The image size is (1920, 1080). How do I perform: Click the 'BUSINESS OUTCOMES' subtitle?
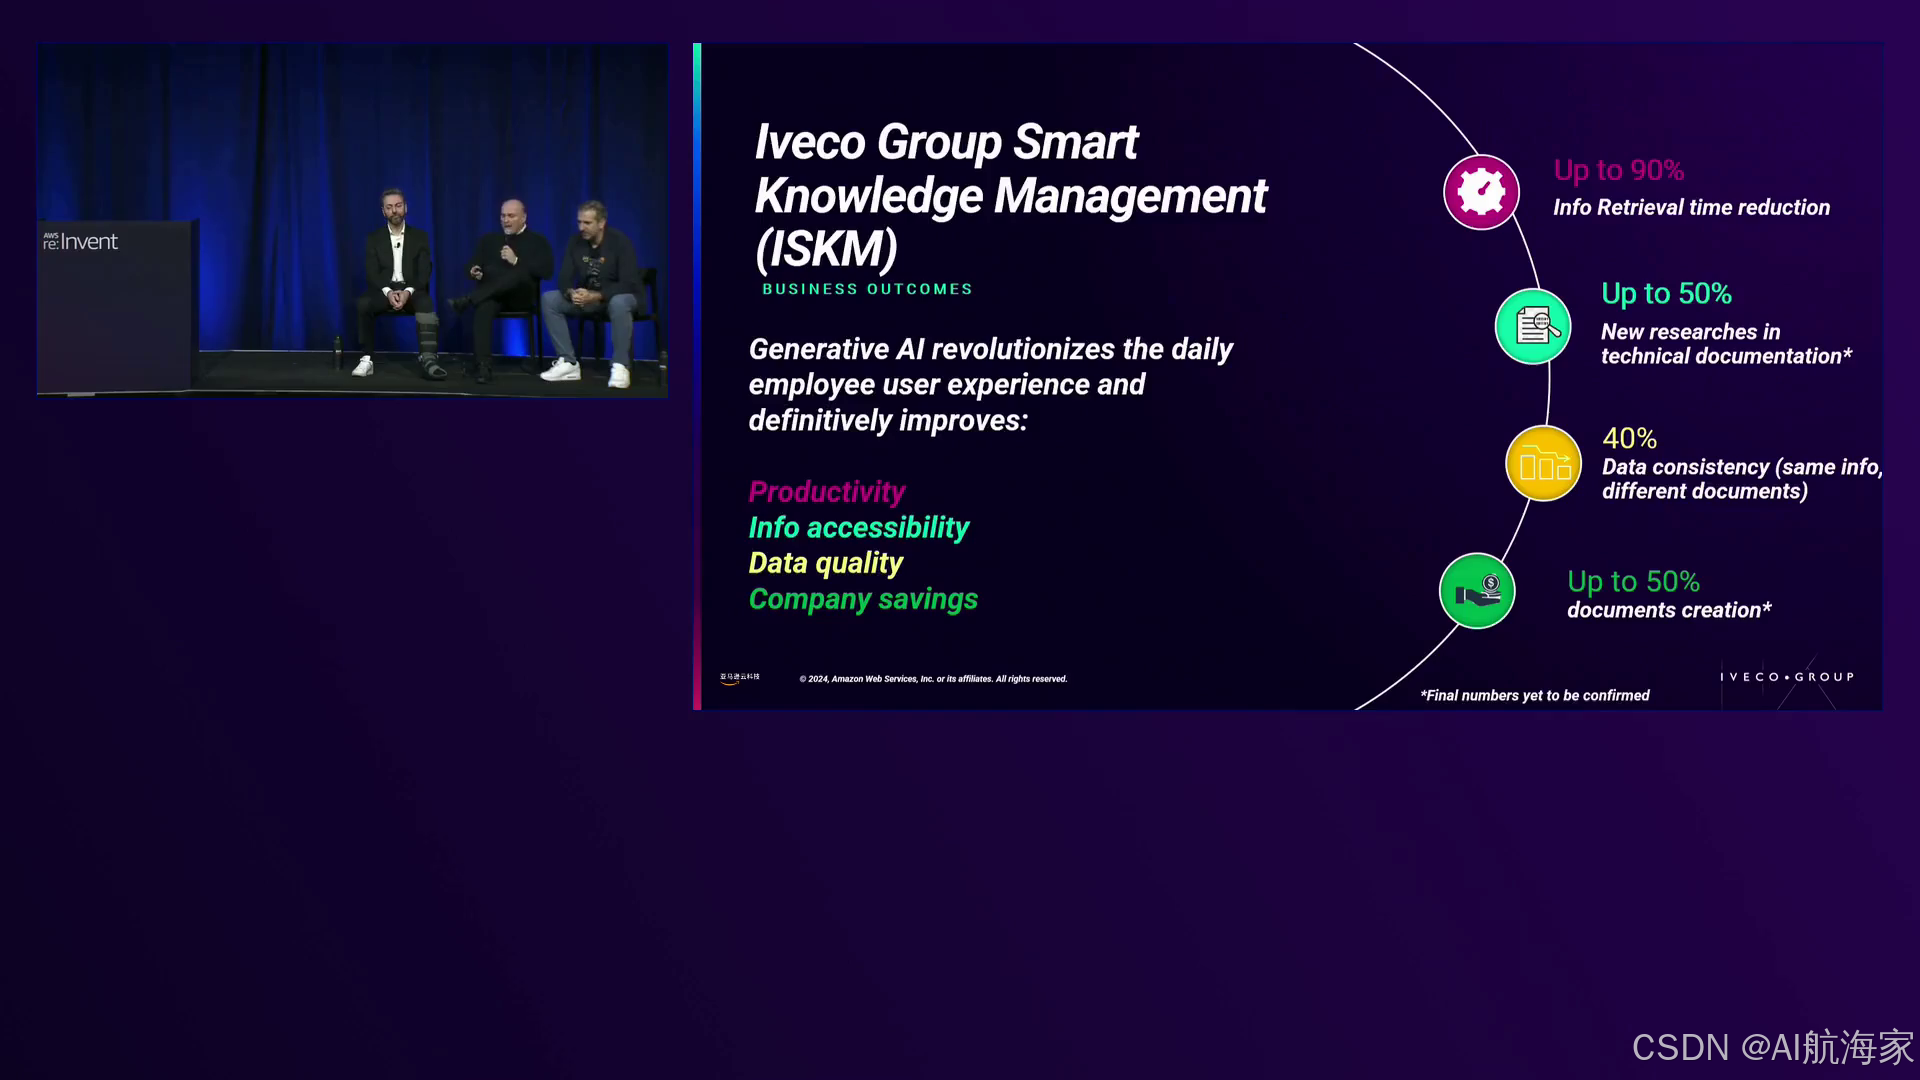point(867,289)
